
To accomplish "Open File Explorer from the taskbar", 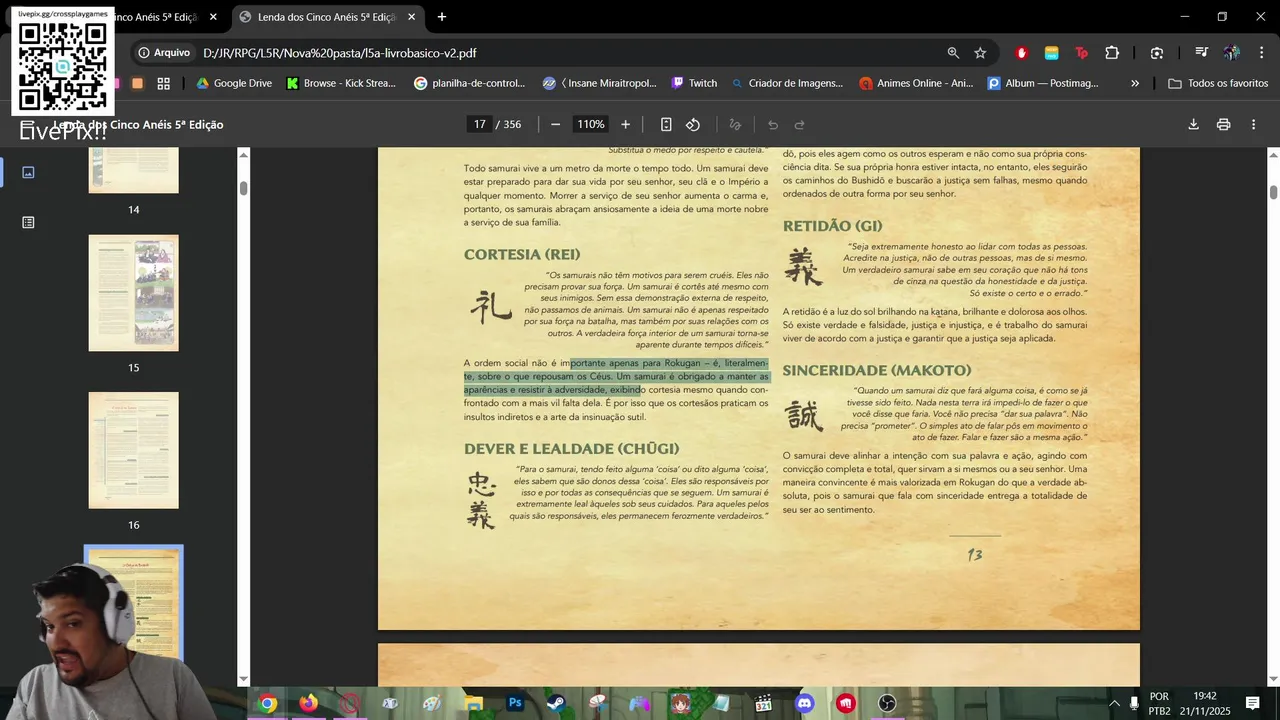I will click(x=473, y=703).
